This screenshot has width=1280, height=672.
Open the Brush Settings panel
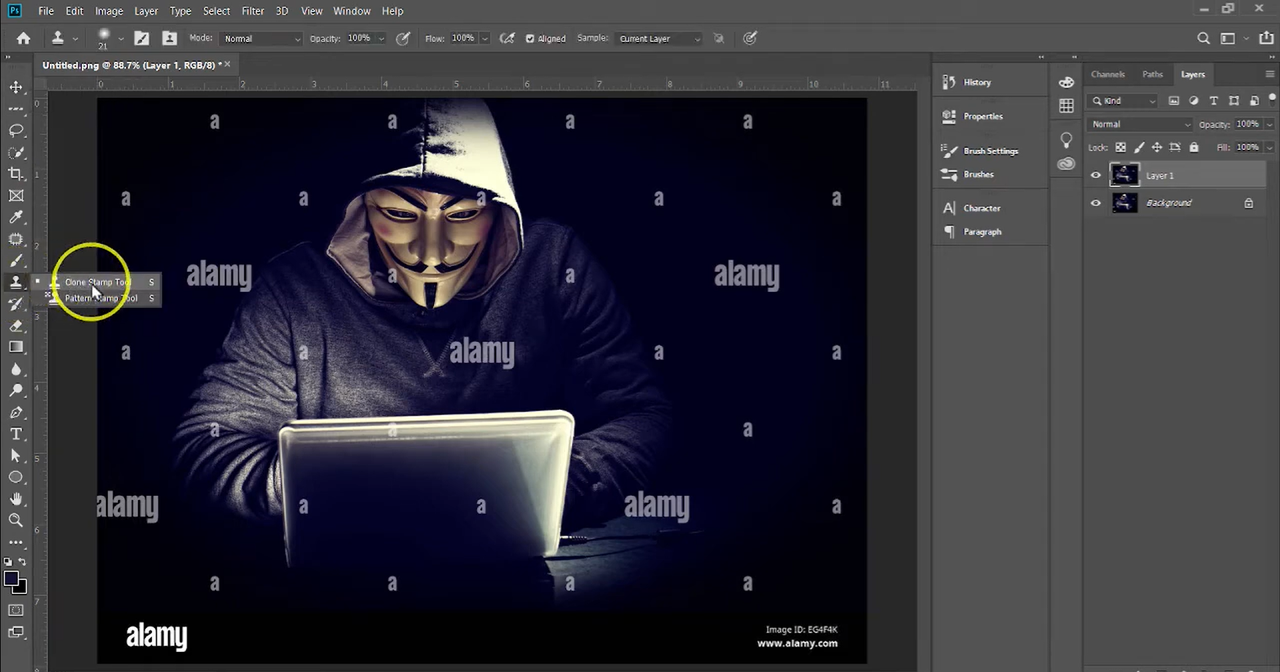[x=991, y=151]
